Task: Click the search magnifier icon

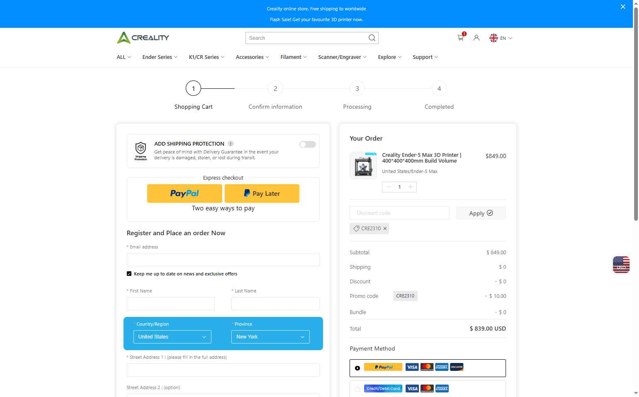Action: pos(372,38)
